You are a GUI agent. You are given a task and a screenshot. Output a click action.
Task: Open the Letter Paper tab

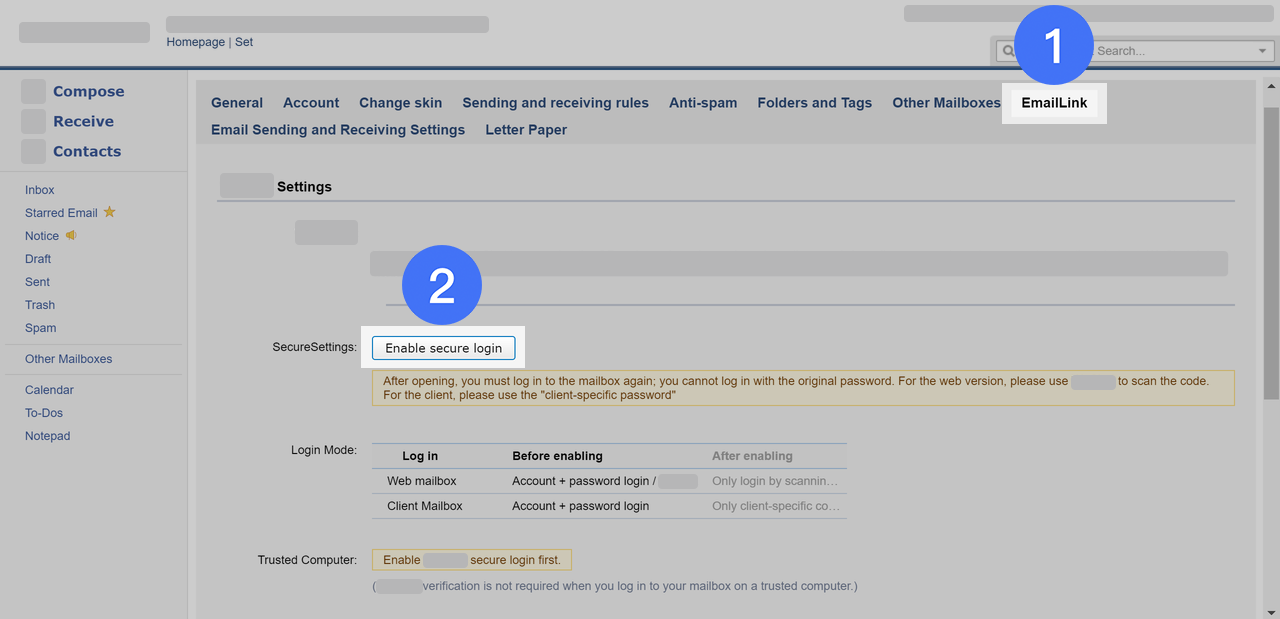coord(525,129)
